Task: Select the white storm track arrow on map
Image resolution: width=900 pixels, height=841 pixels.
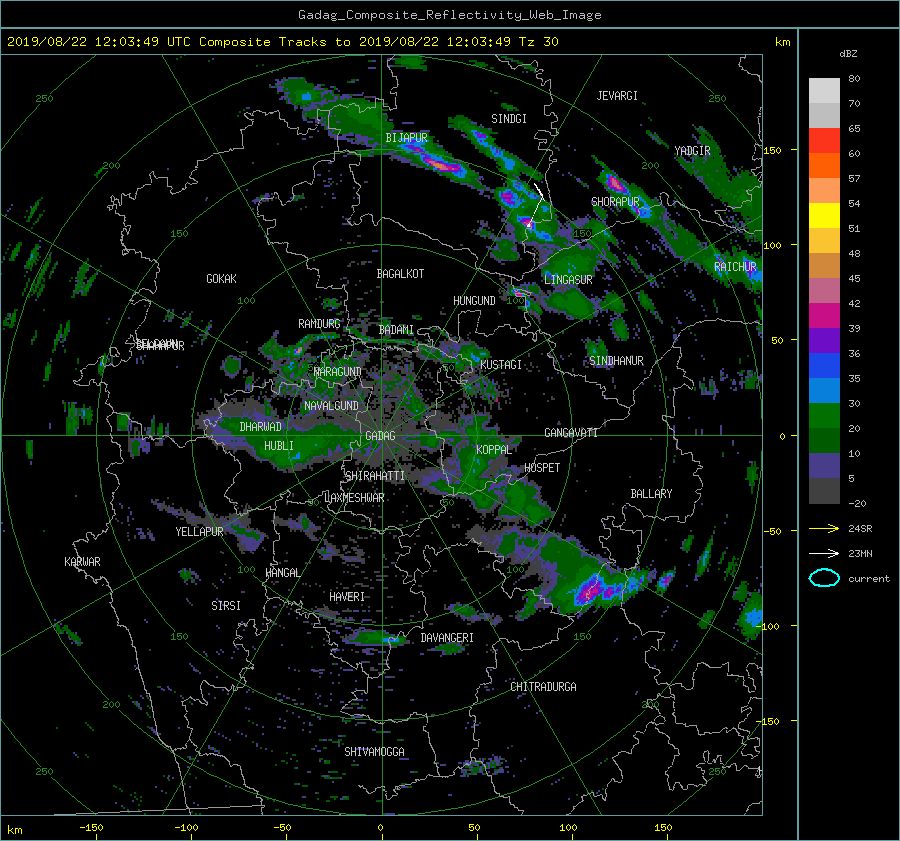Action: tap(536, 204)
